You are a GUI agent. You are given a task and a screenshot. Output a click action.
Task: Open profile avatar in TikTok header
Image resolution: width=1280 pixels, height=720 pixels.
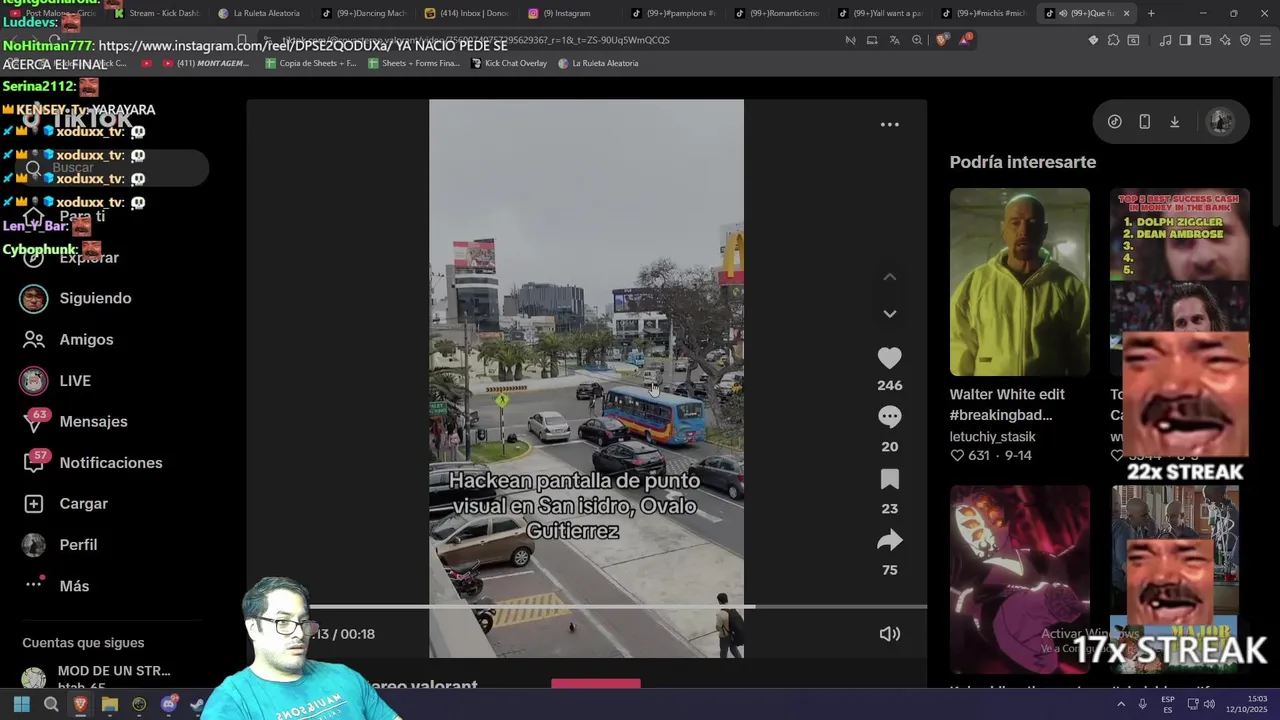pos(1220,121)
